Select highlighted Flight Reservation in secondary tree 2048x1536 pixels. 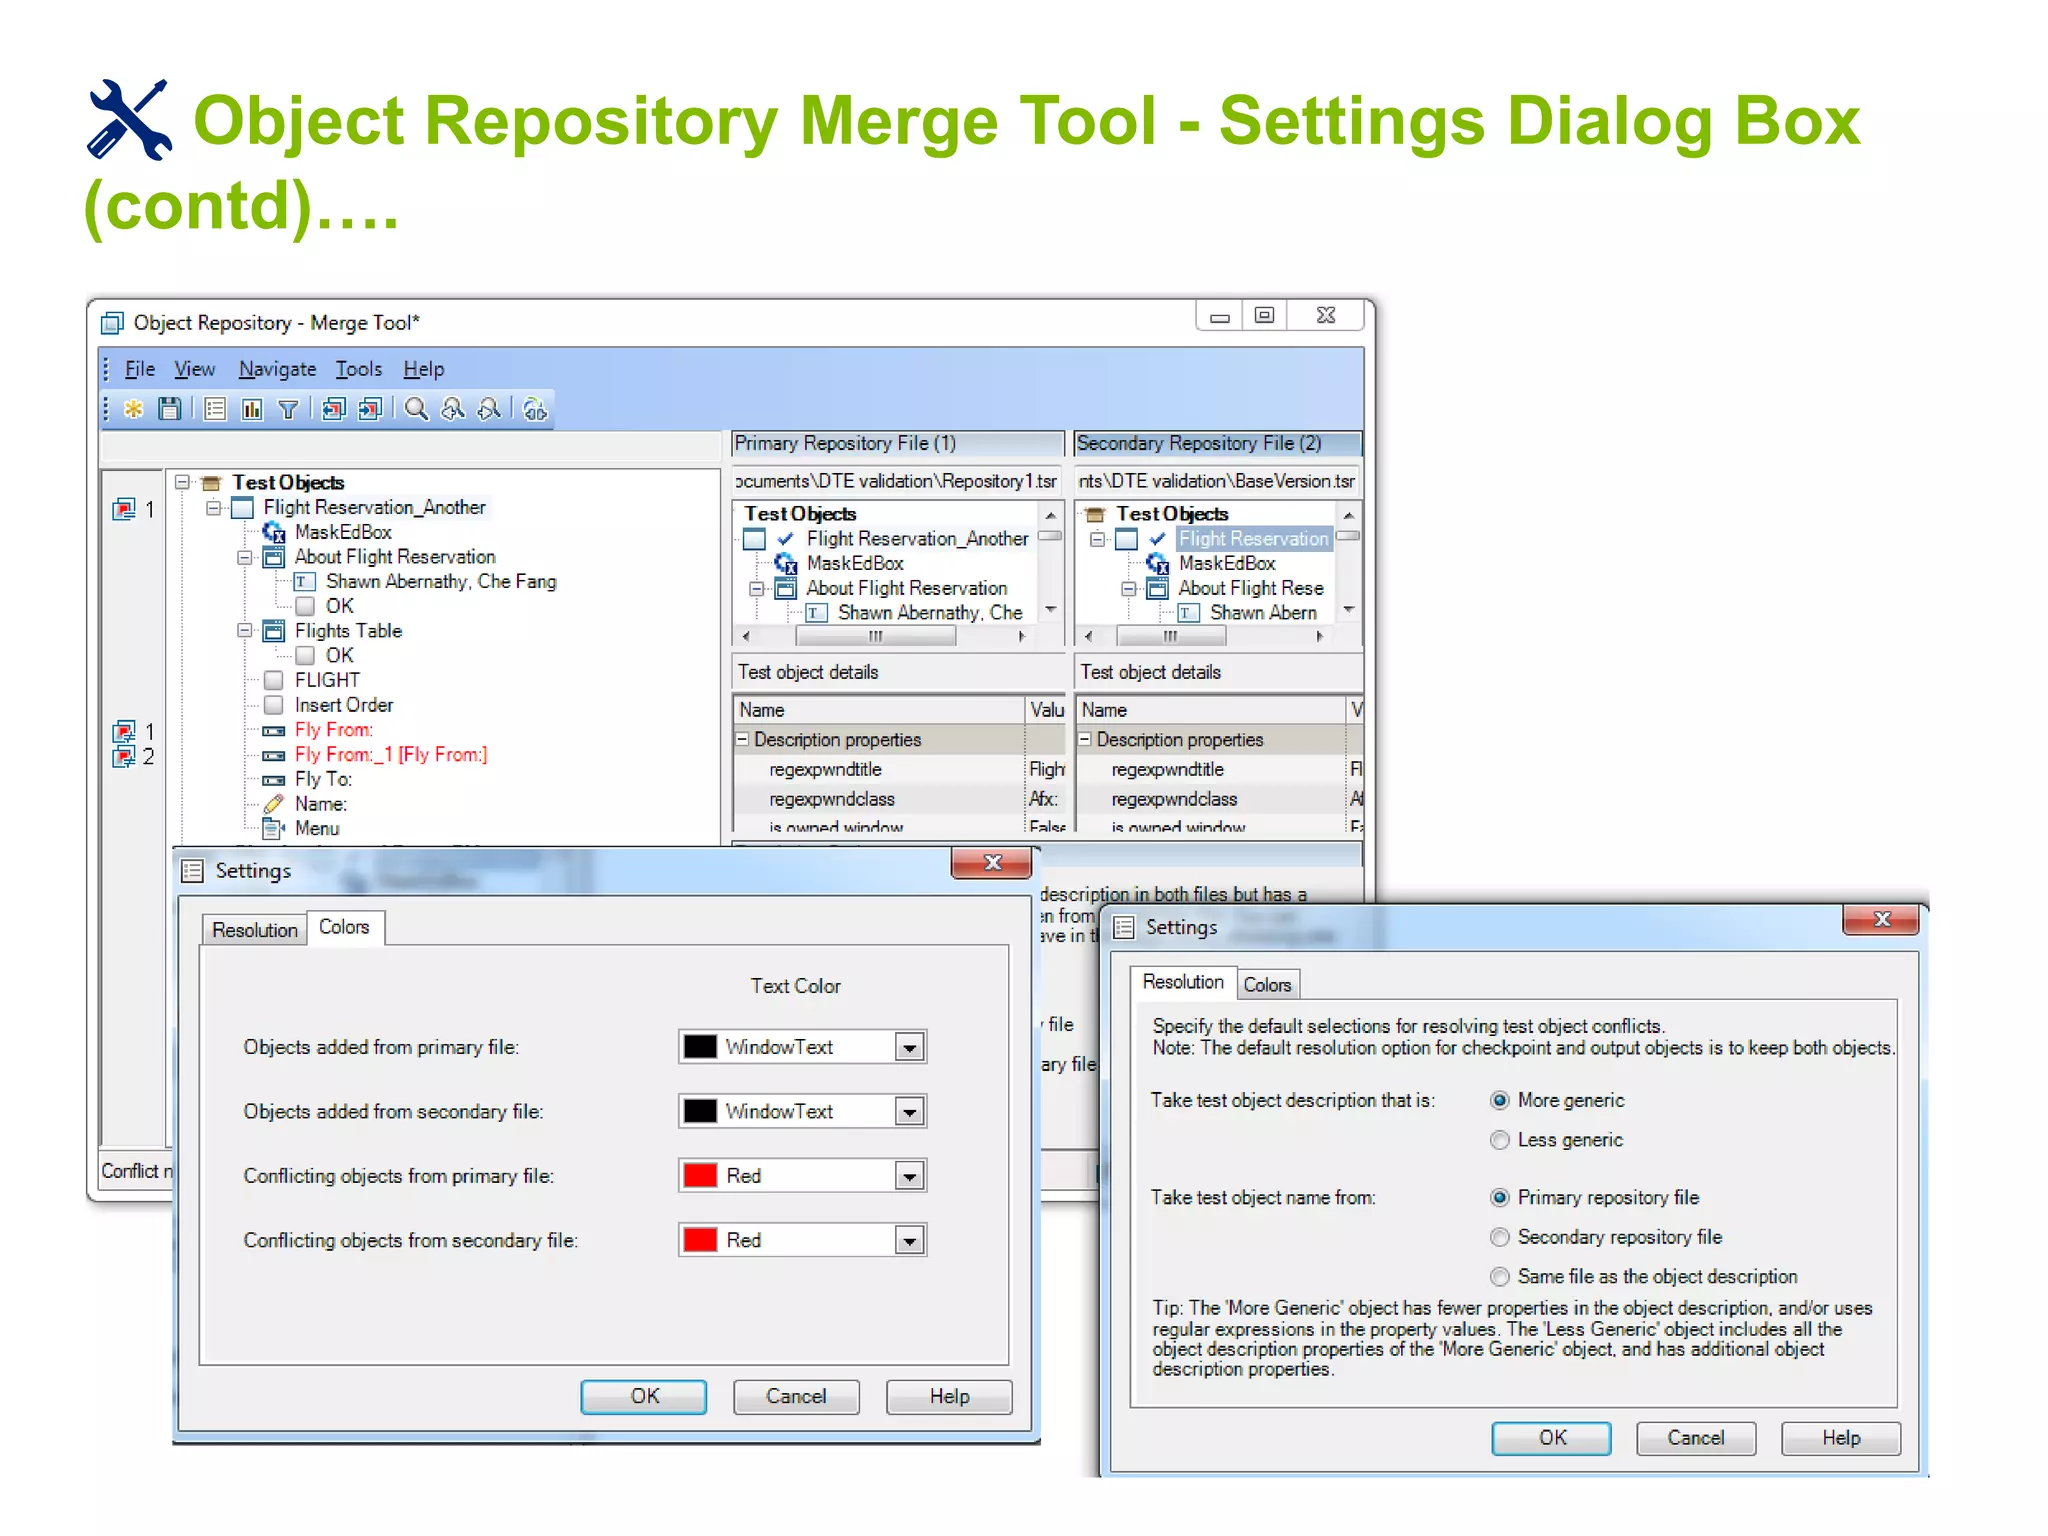point(1254,539)
